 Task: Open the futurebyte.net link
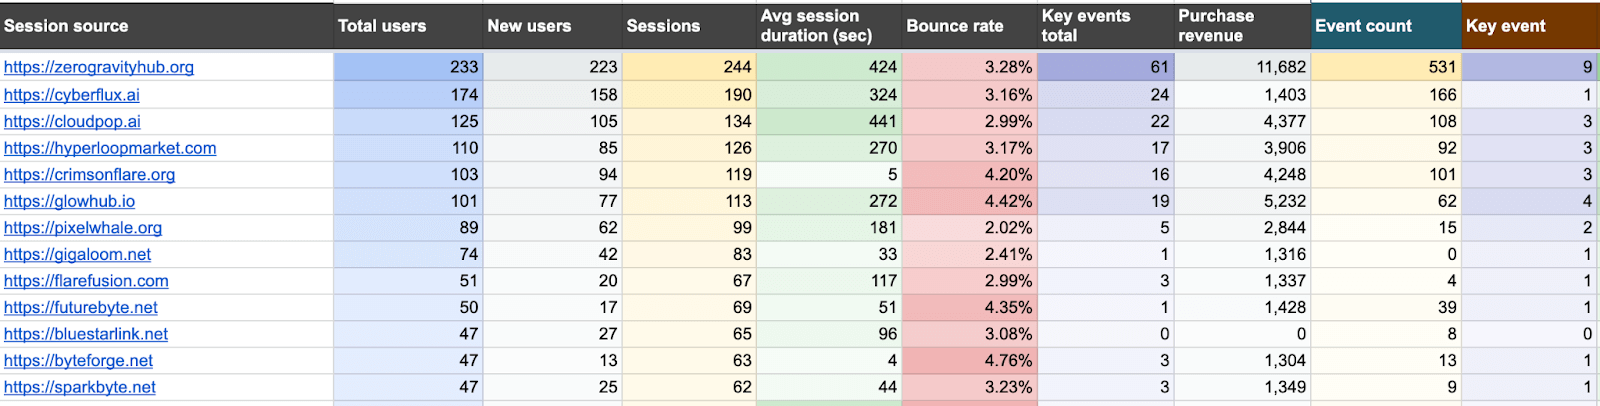[x=81, y=307]
